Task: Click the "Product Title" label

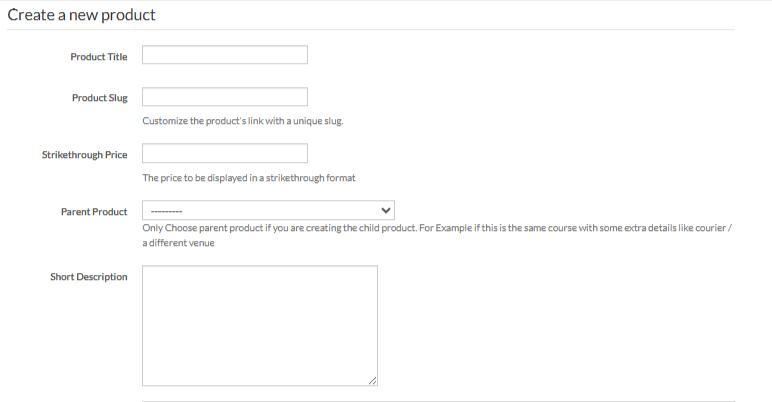Action: pos(99,56)
